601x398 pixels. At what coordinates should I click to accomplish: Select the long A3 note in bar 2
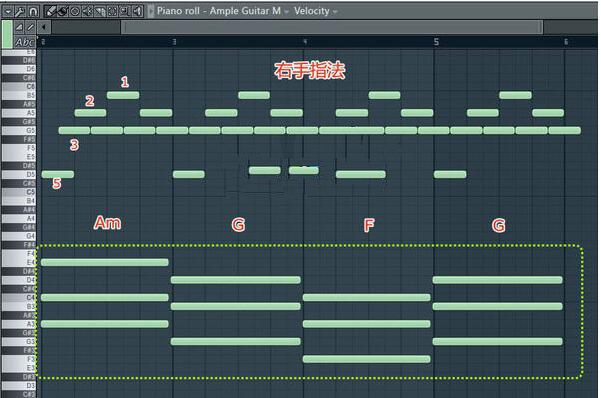pos(105,324)
